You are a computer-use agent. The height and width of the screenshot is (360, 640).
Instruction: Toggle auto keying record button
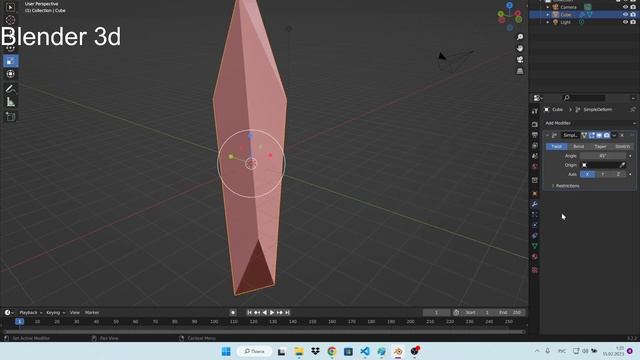[233, 313]
